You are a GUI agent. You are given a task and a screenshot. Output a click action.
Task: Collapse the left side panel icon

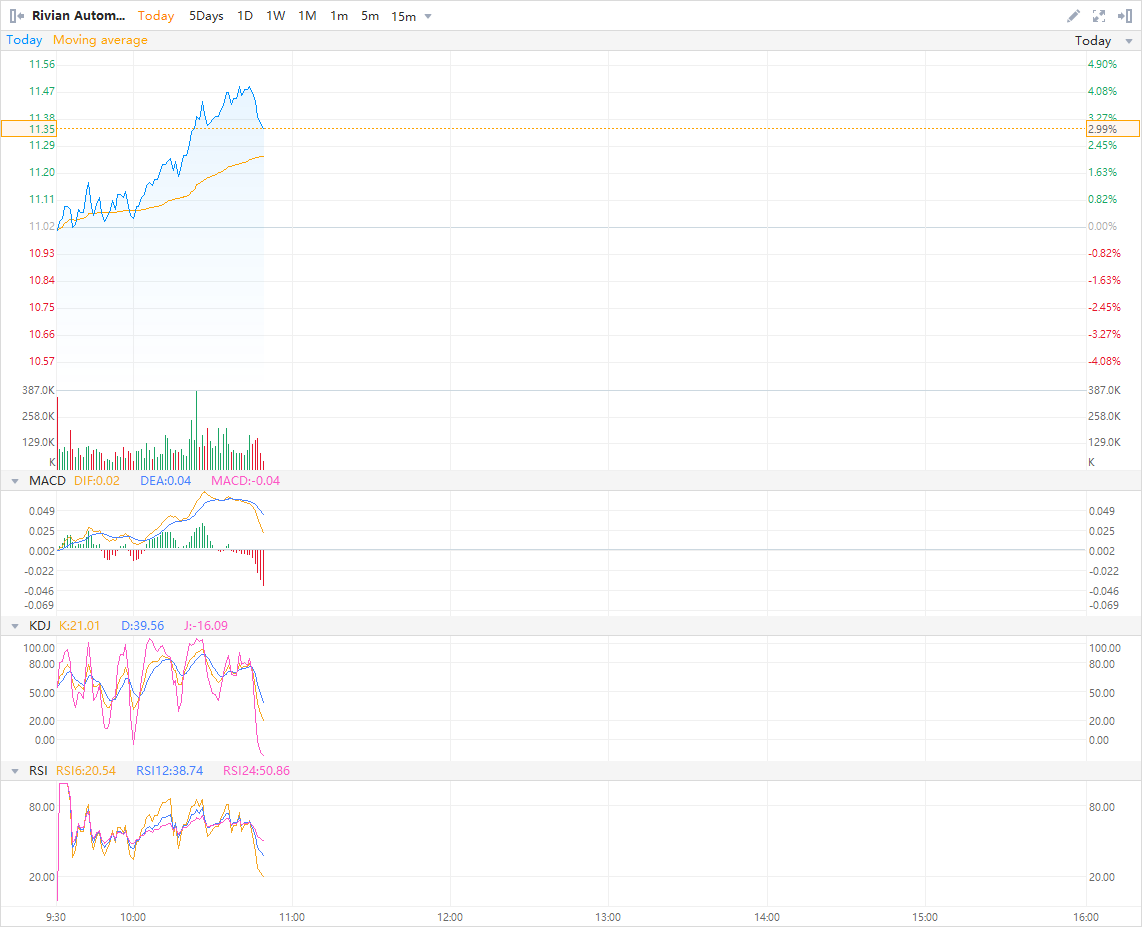pyautogui.click(x=17, y=16)
